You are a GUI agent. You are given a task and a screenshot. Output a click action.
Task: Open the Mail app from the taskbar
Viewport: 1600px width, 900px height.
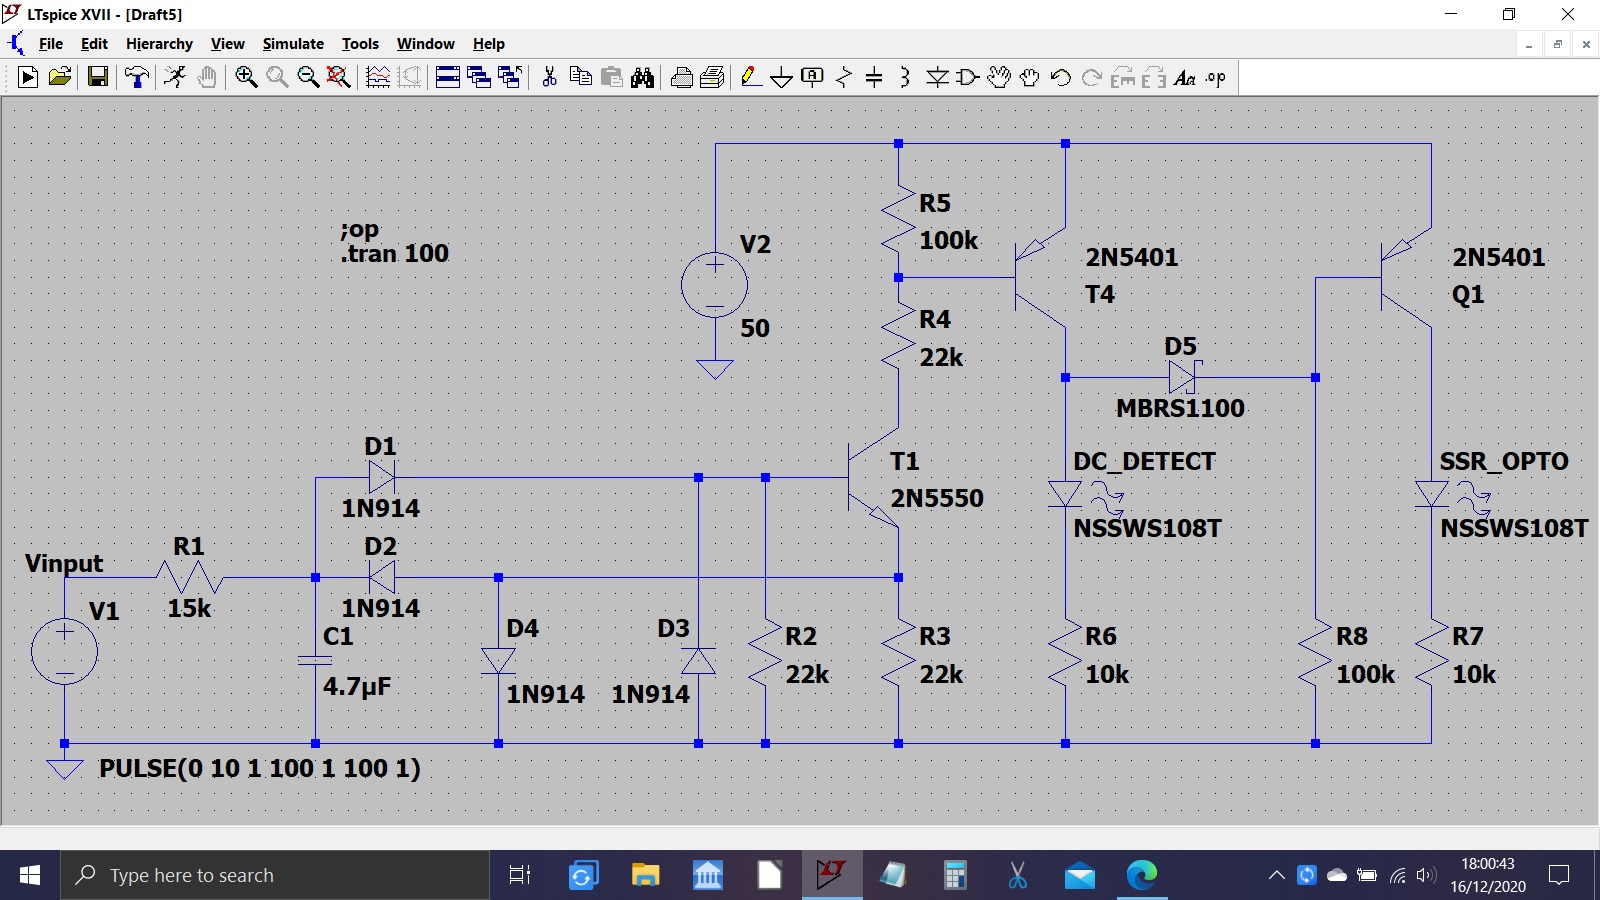[x=1079, y=875]
